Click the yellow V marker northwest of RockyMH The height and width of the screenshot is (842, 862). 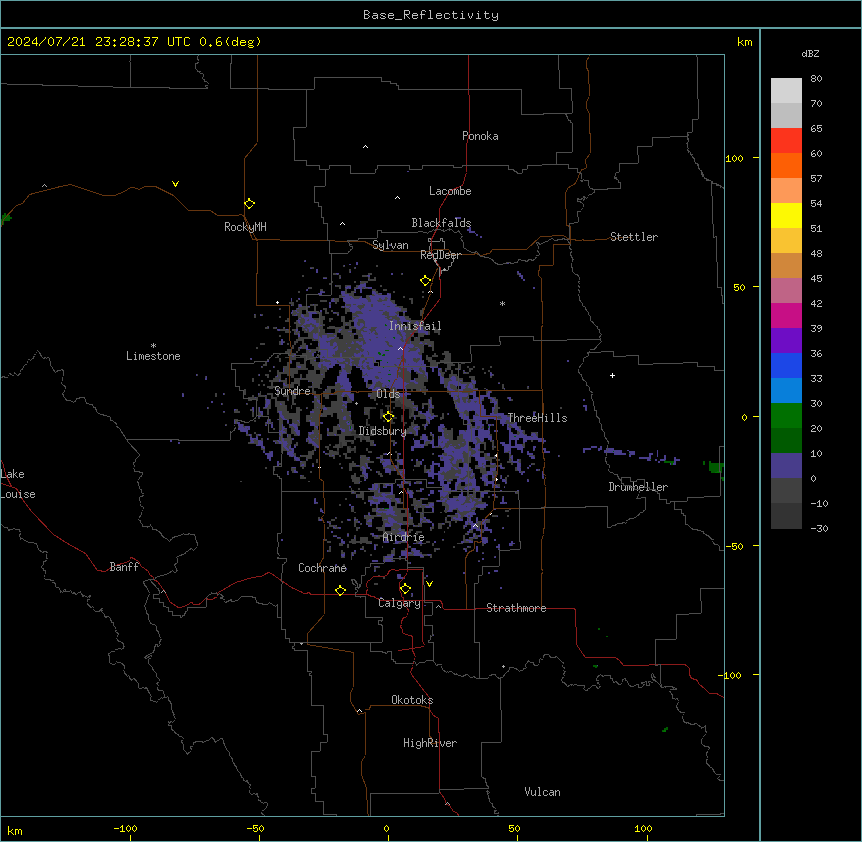click(175, 184)
